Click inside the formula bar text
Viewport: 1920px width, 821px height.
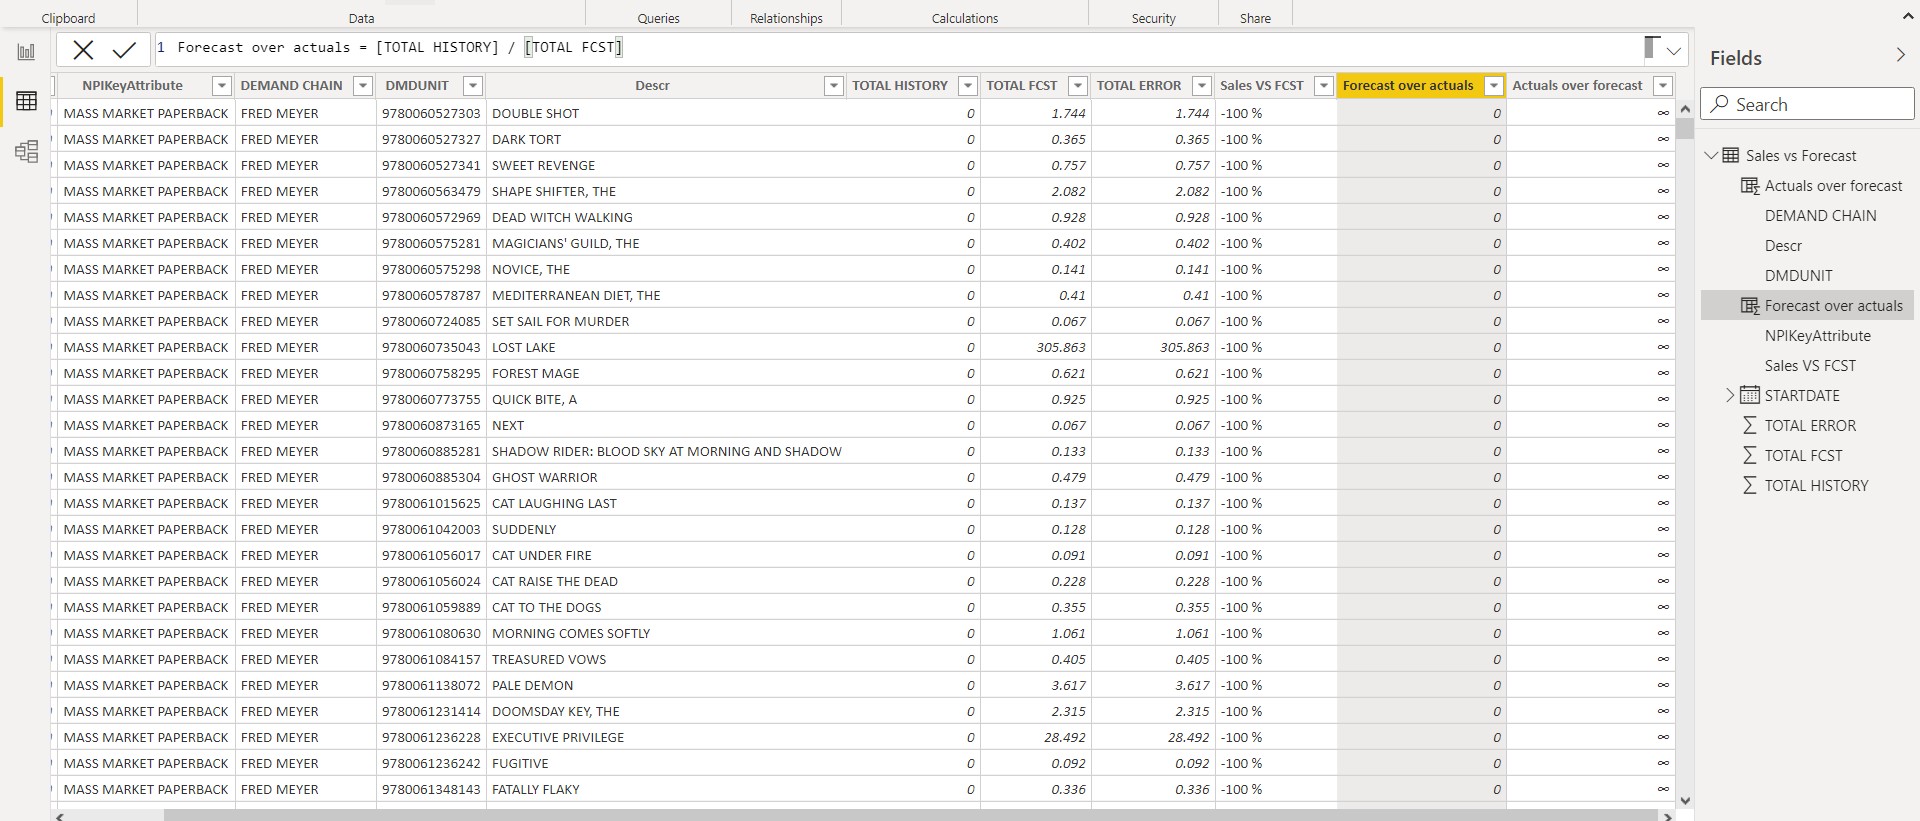tap(400, 47)
